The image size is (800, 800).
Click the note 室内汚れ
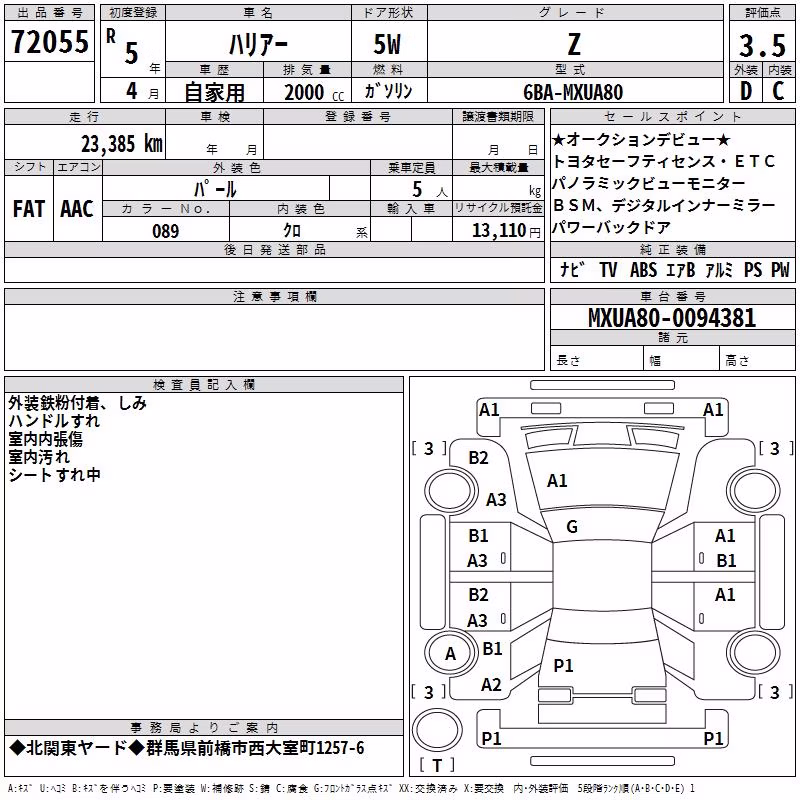tap(39, 457)
